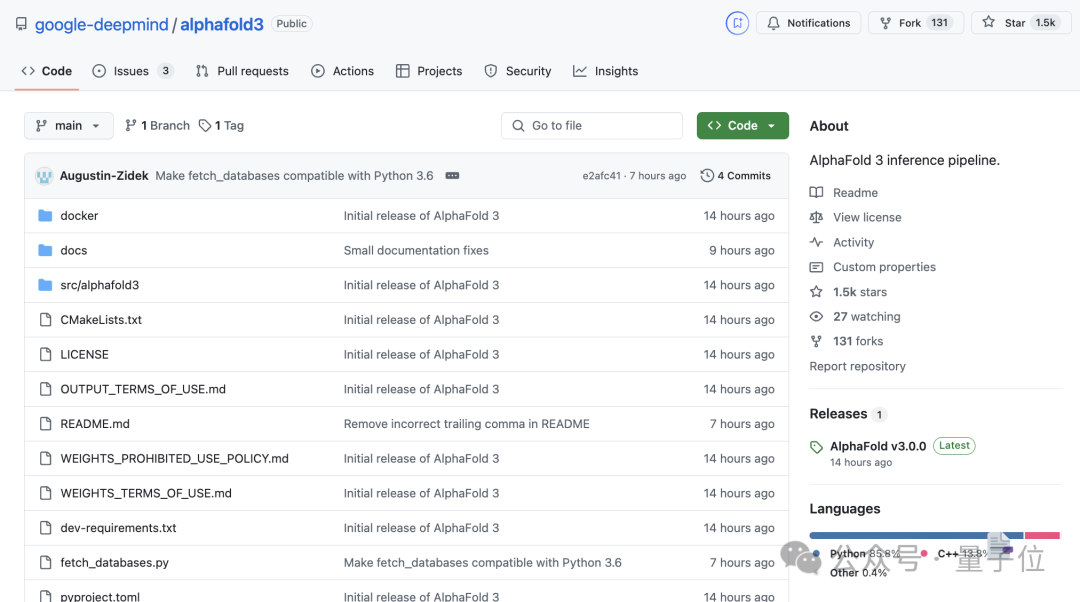This screenshot has width=1080, height=602.
Task: Click the docs folder icon
Action: tap(45, 250)
